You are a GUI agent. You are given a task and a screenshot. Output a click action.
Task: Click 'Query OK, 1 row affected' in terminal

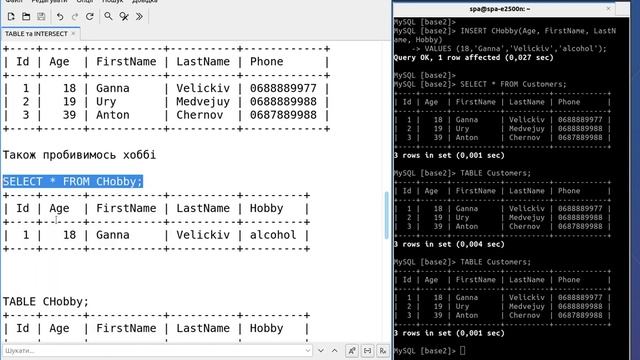(x=447, y=58)
